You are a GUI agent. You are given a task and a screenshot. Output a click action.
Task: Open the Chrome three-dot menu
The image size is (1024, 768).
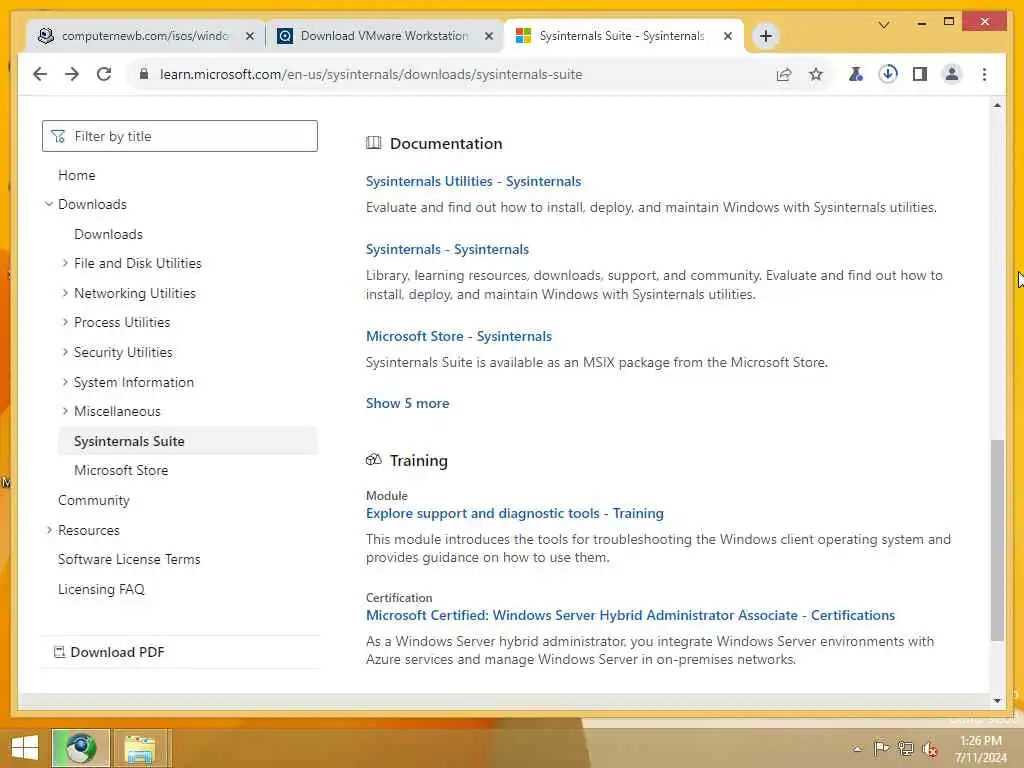point(984,74)
